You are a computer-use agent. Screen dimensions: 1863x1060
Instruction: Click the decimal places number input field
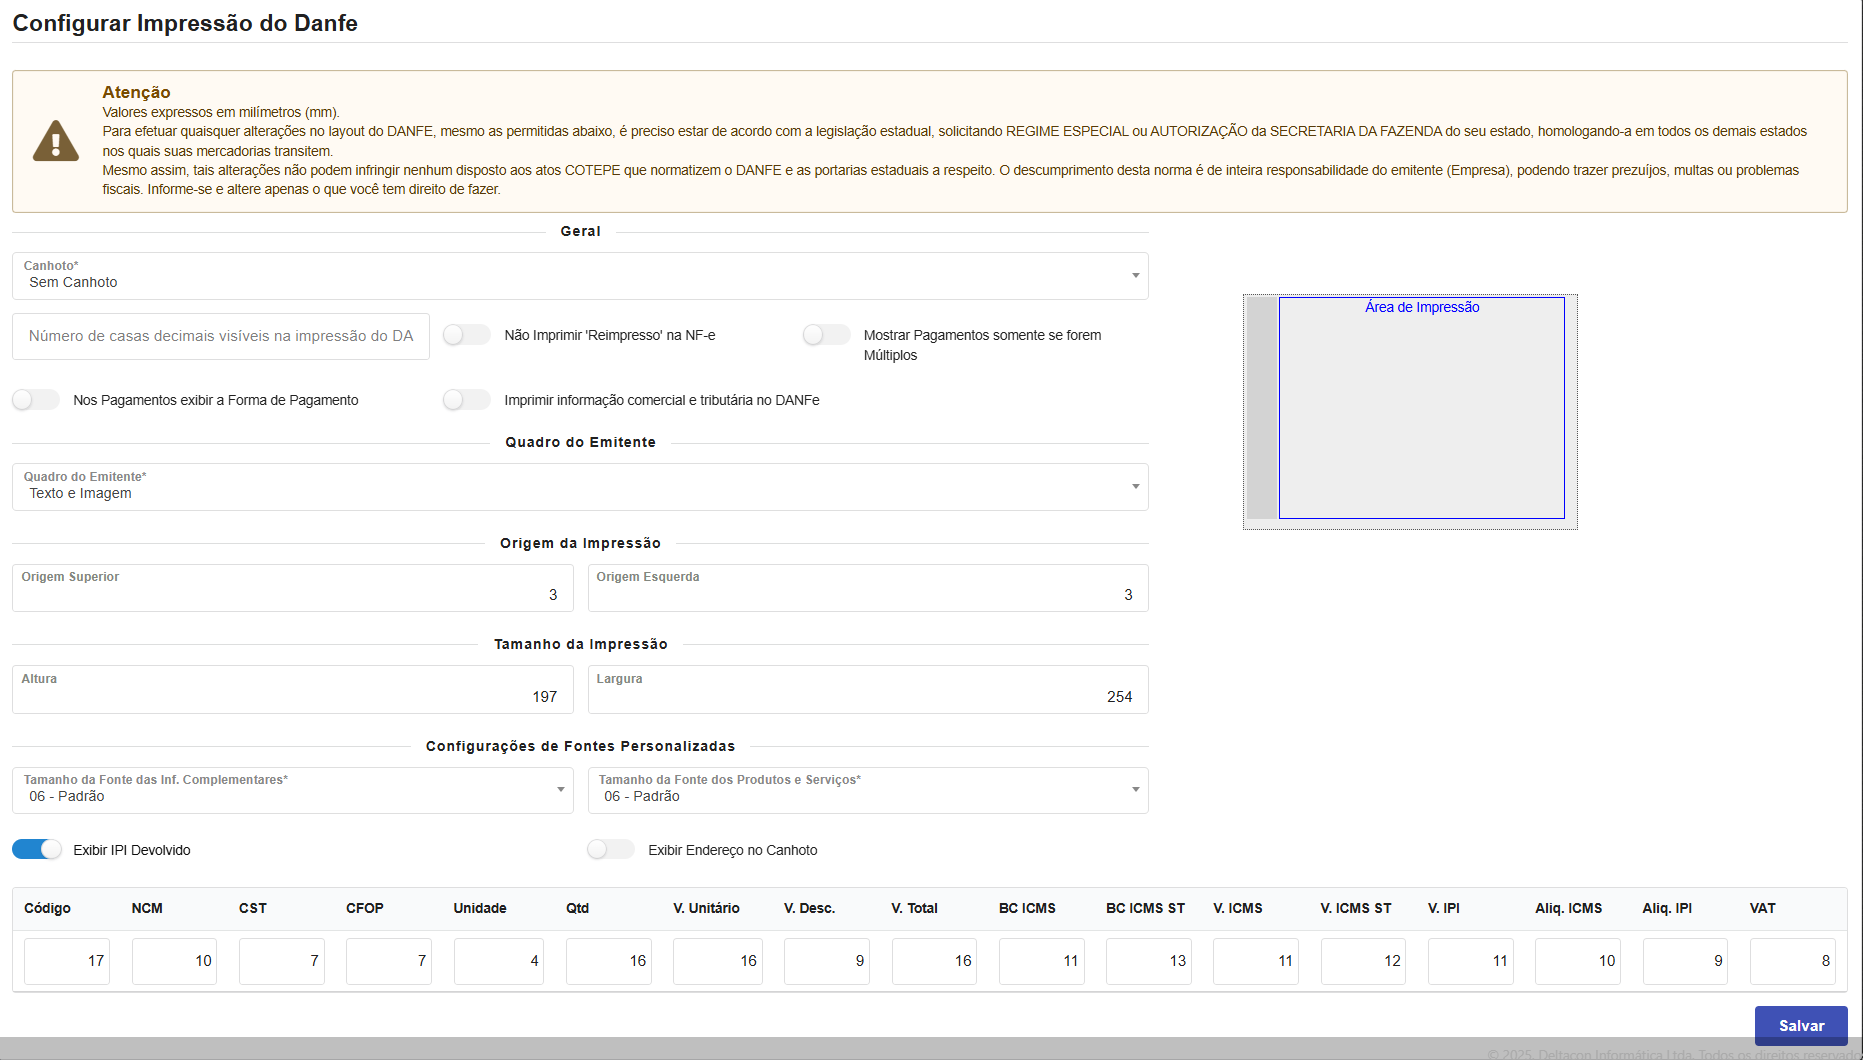tap(221, 336)
